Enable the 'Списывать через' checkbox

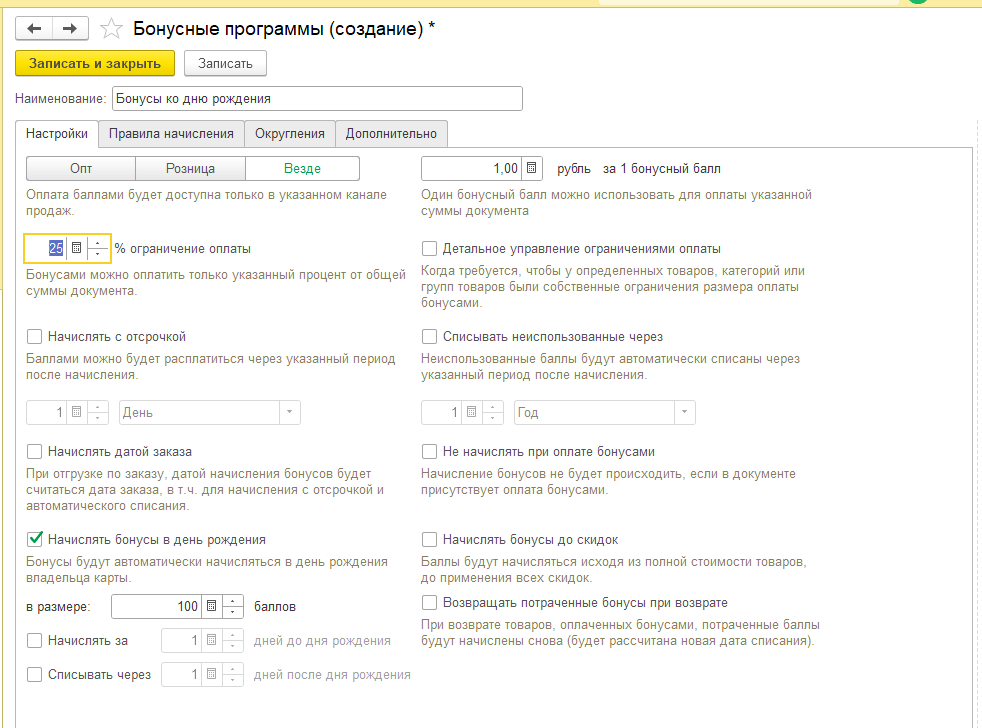pyautogui.click(x=34, y=674)
